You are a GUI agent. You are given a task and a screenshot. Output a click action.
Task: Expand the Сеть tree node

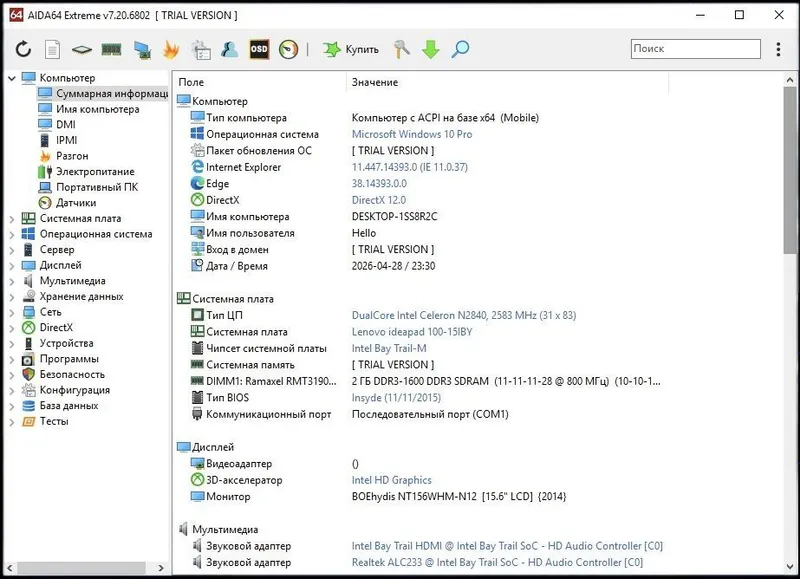12,313
